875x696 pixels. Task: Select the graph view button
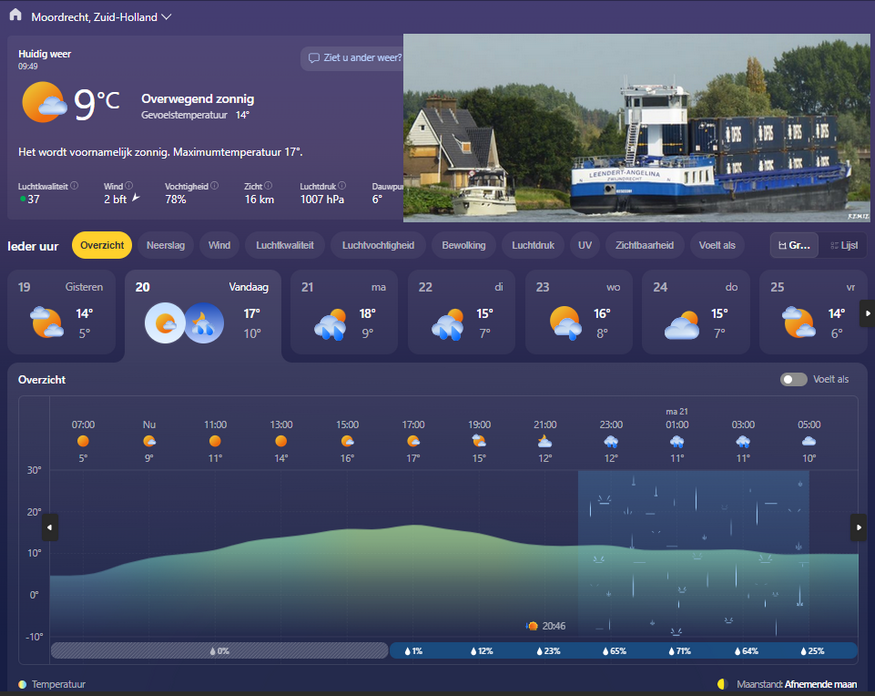pyautogui.click(x=794, y=245)
